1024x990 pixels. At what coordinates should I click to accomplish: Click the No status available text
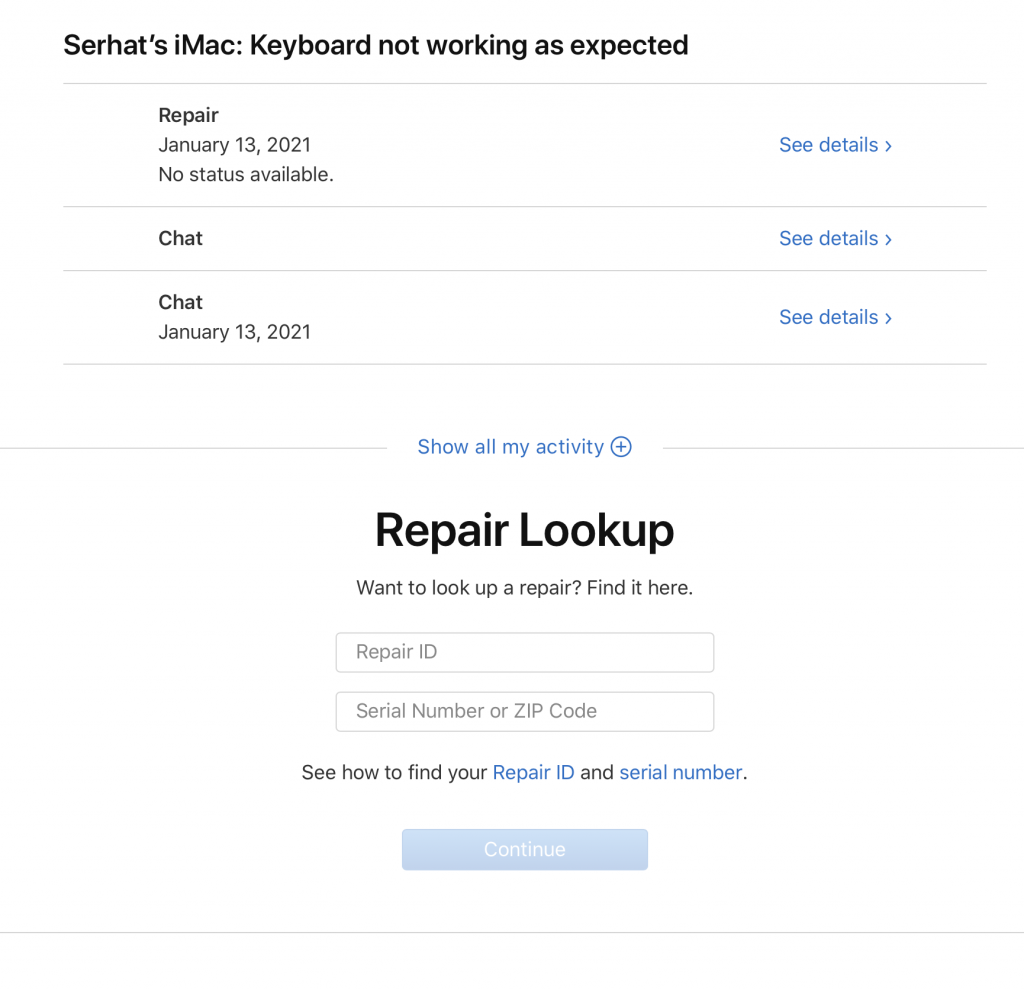[246, 175]
